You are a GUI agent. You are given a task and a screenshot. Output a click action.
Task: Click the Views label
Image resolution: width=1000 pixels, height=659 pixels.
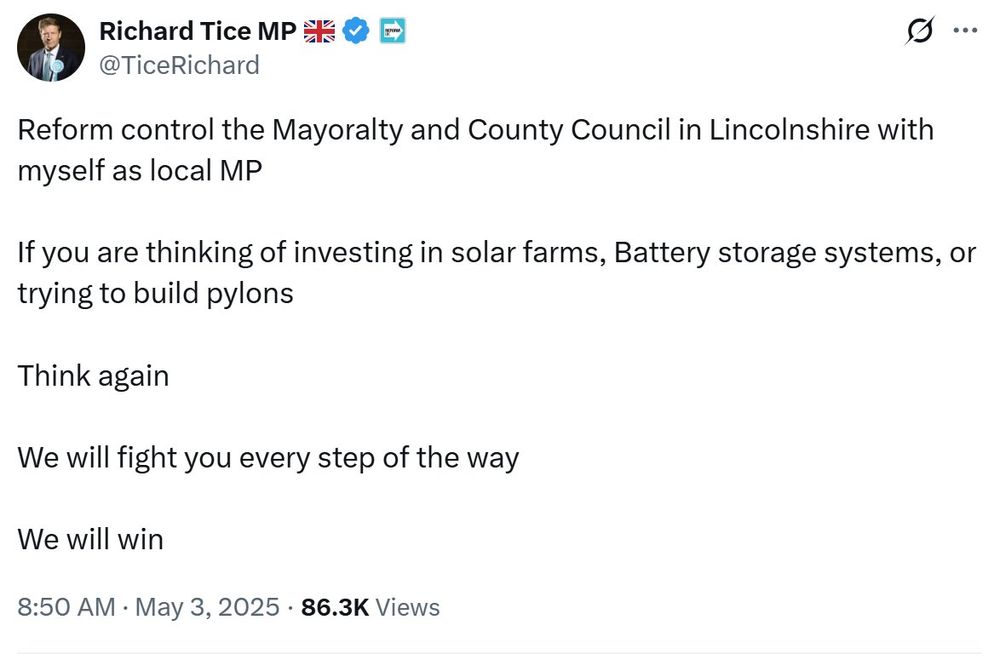408,607
